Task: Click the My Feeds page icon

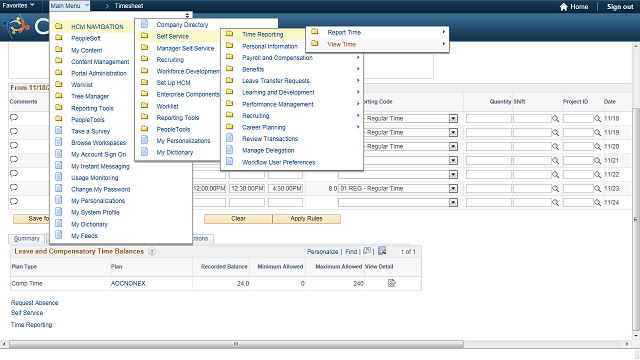Action: [x=59, y=235]
